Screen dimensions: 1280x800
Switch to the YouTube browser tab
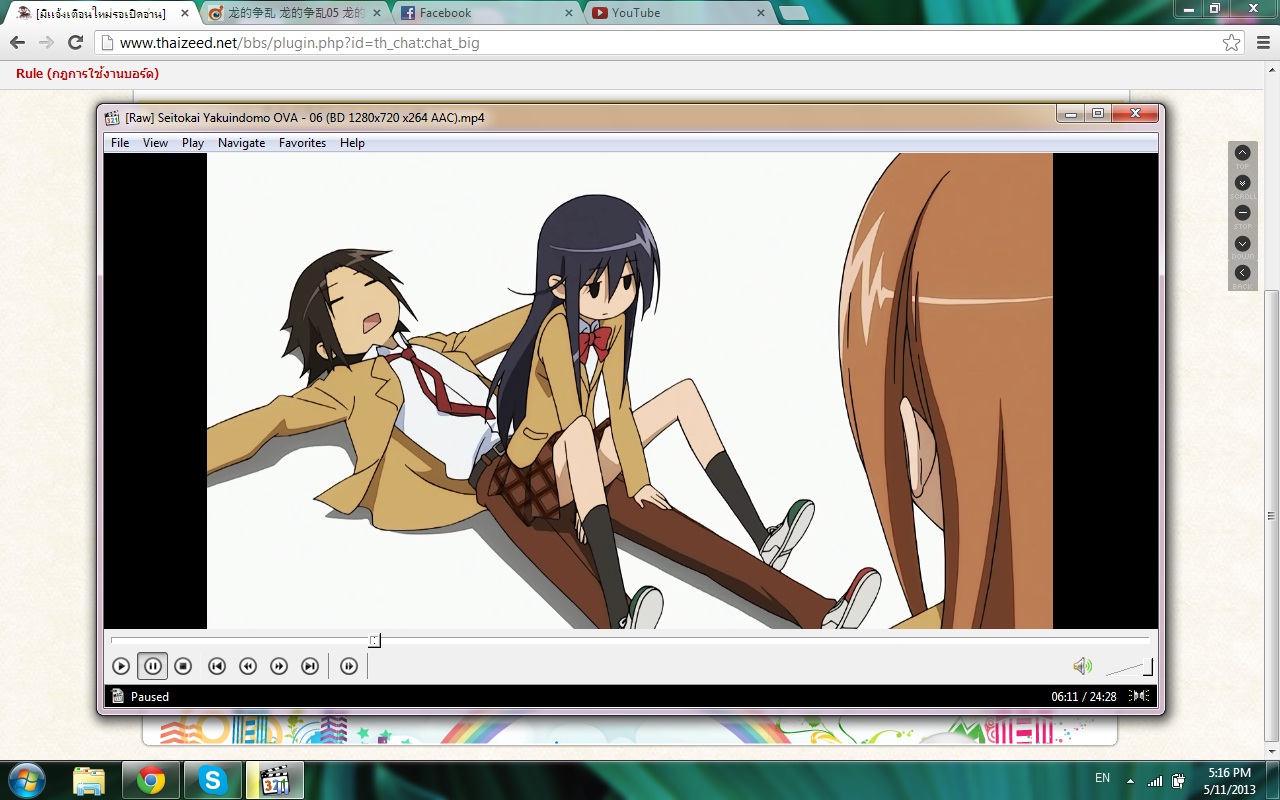pyautogui.click(x=678, y=13)
